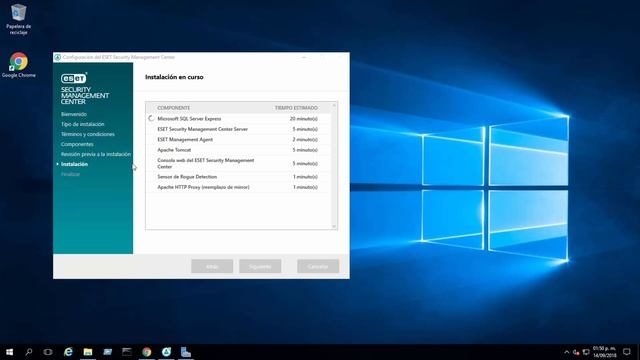Image resolution: width=640 pixels, height=360 pixels.
Task: Click the ESET logo in the installer sidebar
Action: (x=73, y=78)
